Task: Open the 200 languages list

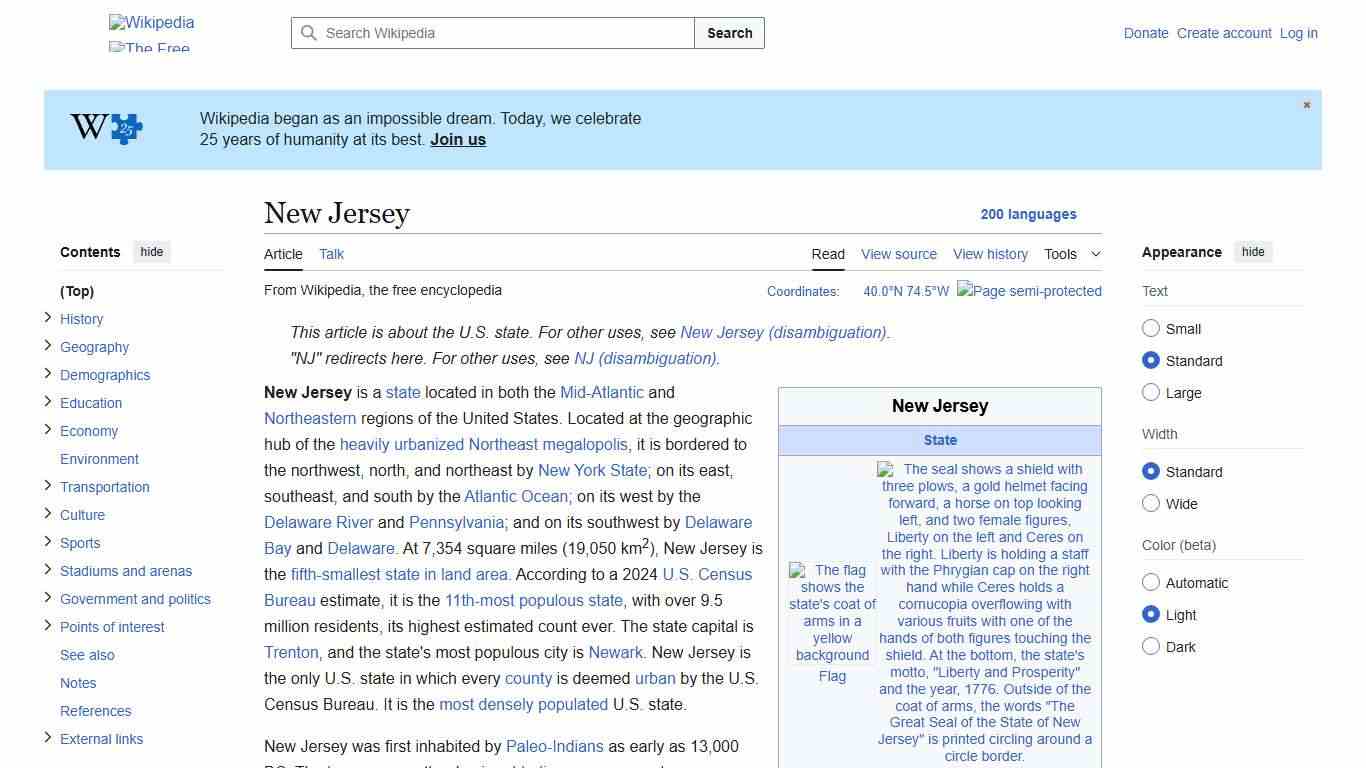Action: pyautogui.click(x=1029, y=214)
